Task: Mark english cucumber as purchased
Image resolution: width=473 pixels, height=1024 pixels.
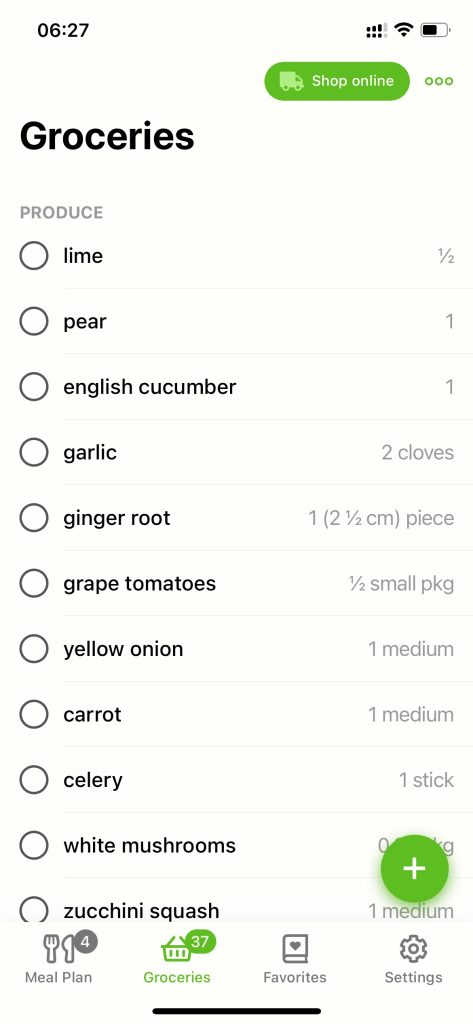Action: (34, 387)
